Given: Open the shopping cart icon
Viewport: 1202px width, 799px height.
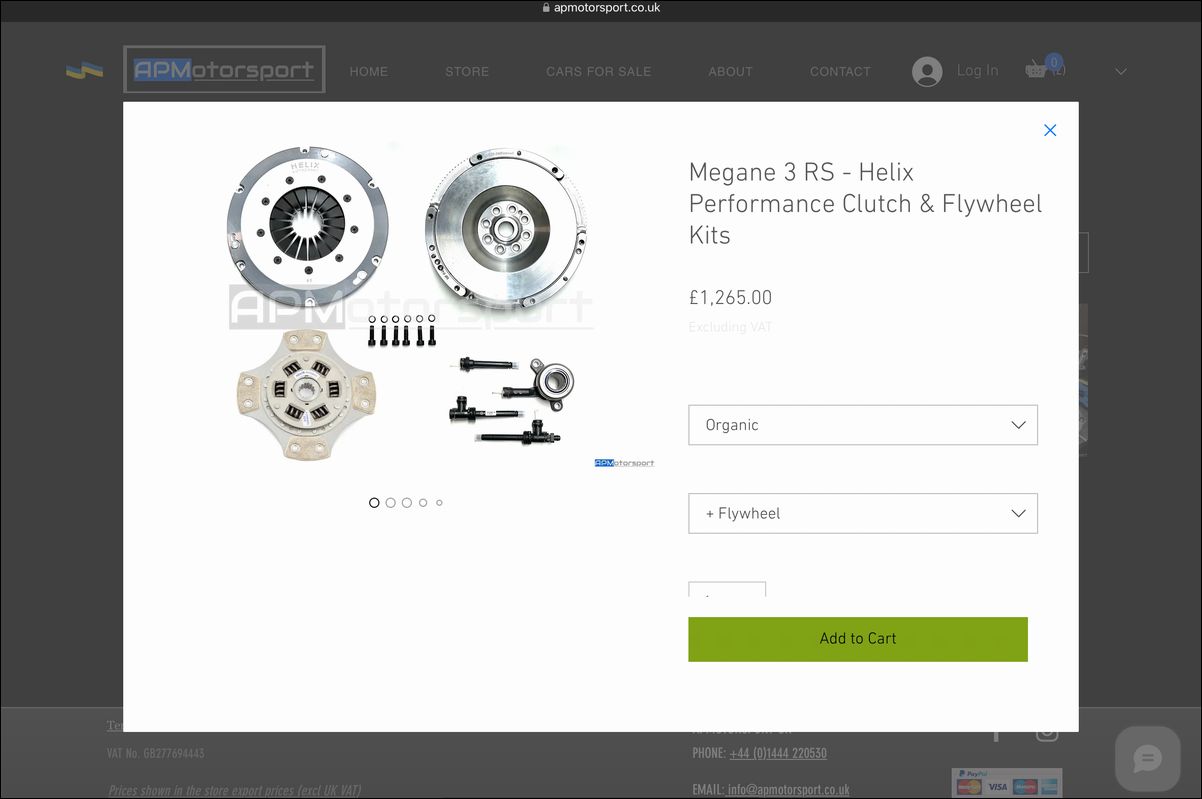Looking at the screenshot, I should coord(1045,68).
